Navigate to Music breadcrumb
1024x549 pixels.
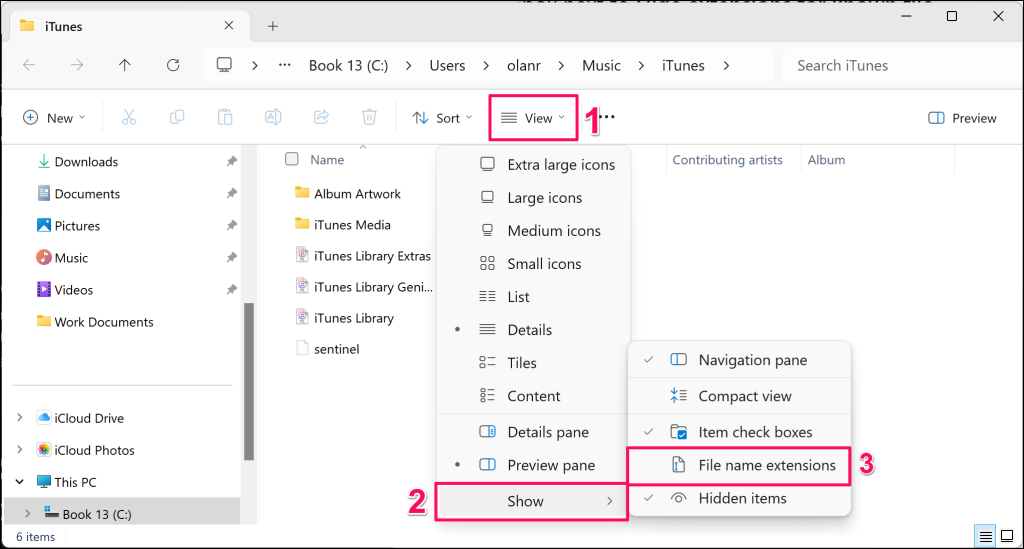[601, 65]
